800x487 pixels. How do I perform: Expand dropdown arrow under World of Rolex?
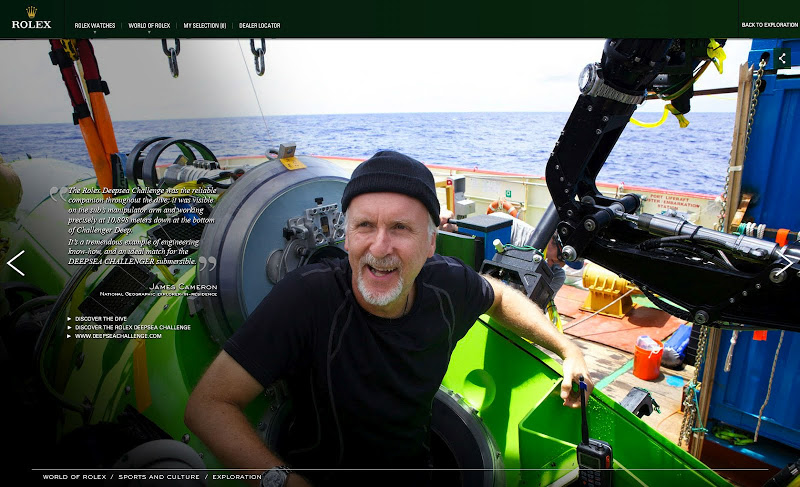tap(149, 32)
